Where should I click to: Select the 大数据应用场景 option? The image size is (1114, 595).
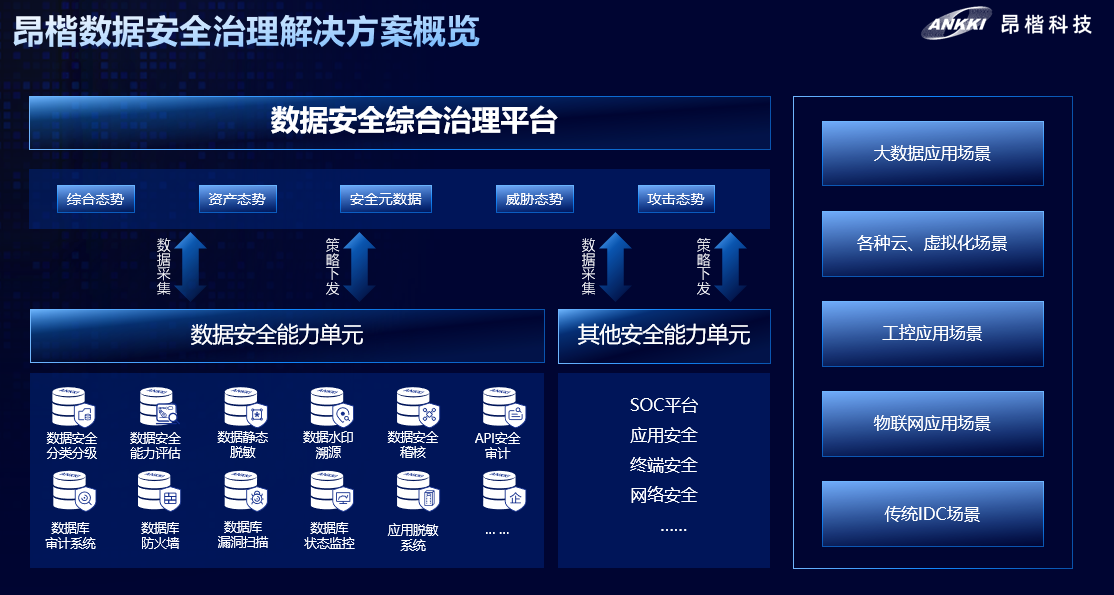(x=932, y=153)
